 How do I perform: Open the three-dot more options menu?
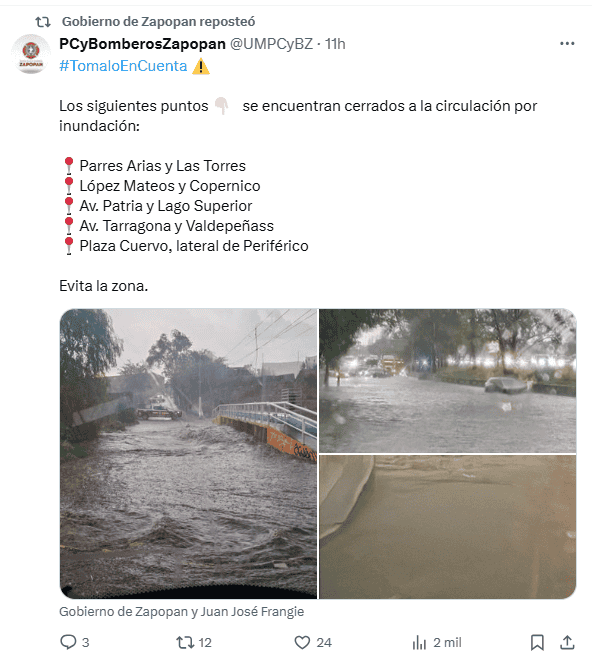(x=567, y=44)
